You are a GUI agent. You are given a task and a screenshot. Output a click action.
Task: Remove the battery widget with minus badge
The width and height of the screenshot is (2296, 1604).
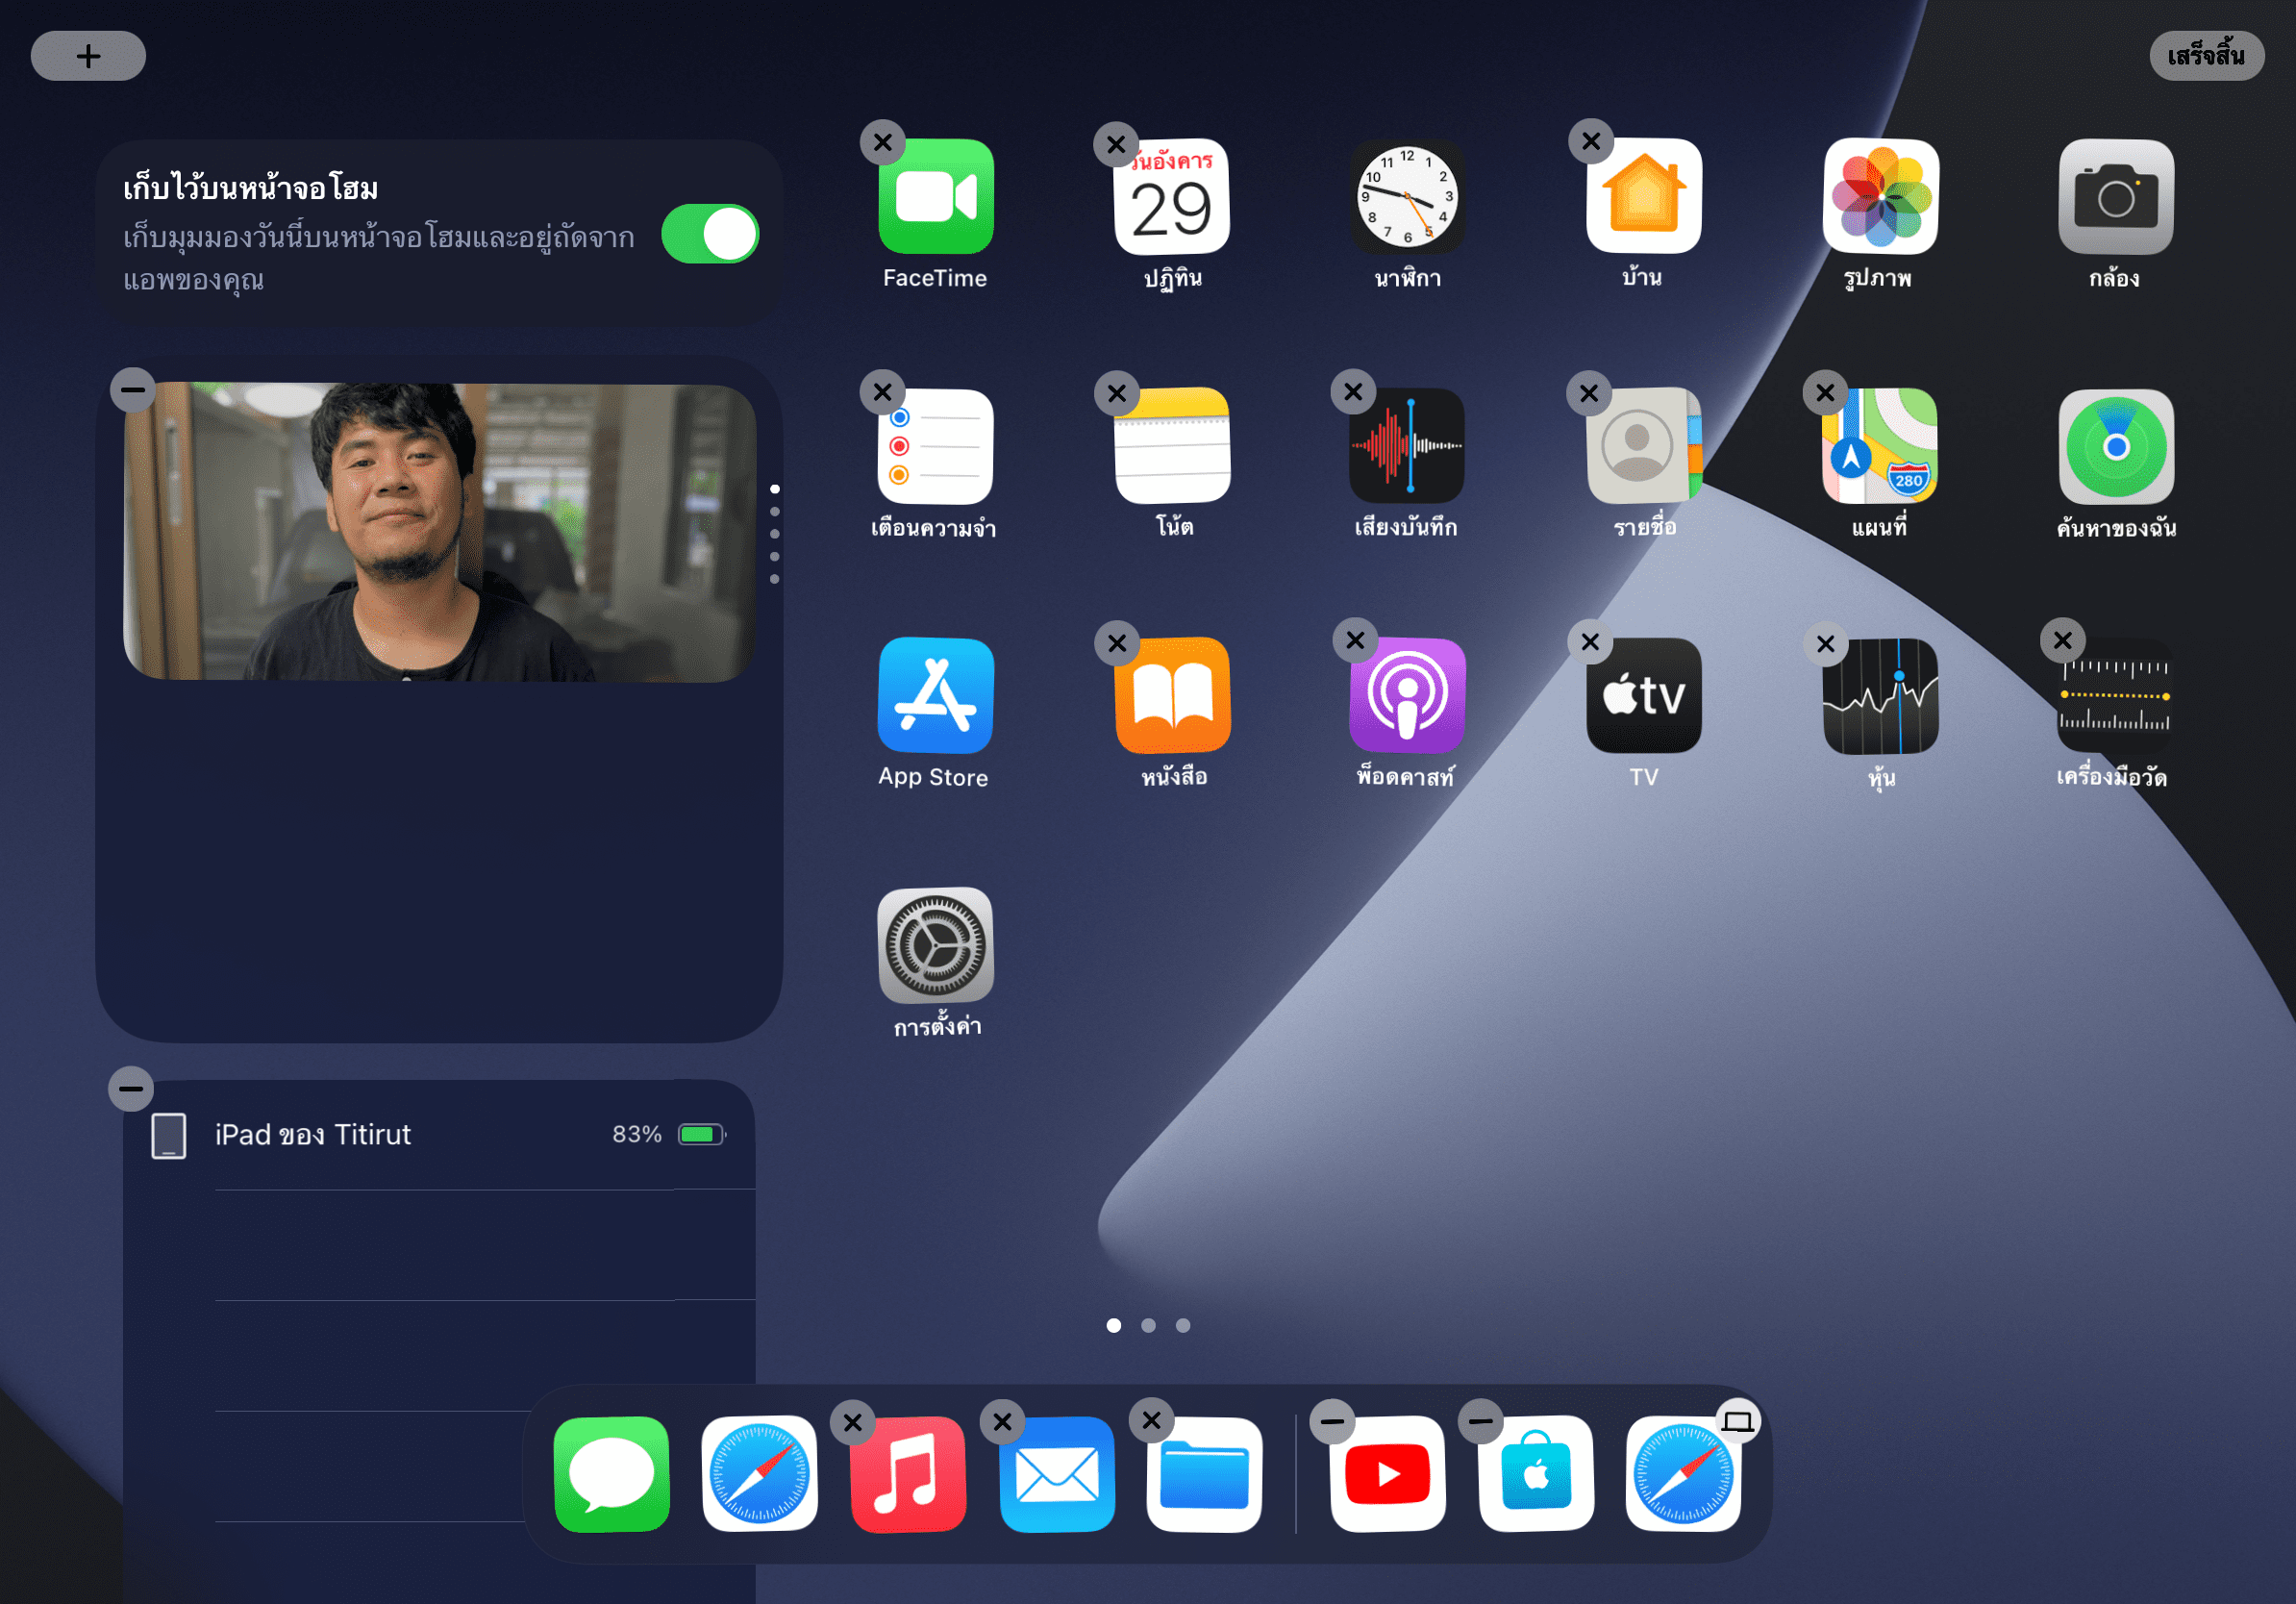131,1088
